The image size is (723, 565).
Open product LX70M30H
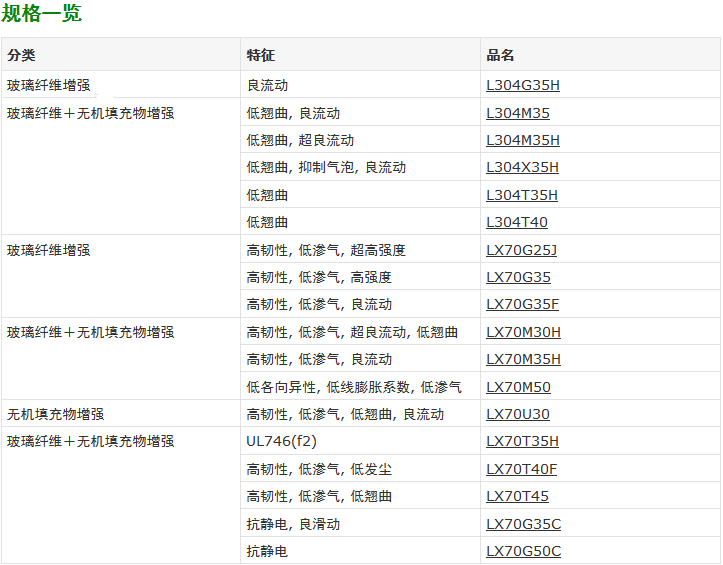523,332
